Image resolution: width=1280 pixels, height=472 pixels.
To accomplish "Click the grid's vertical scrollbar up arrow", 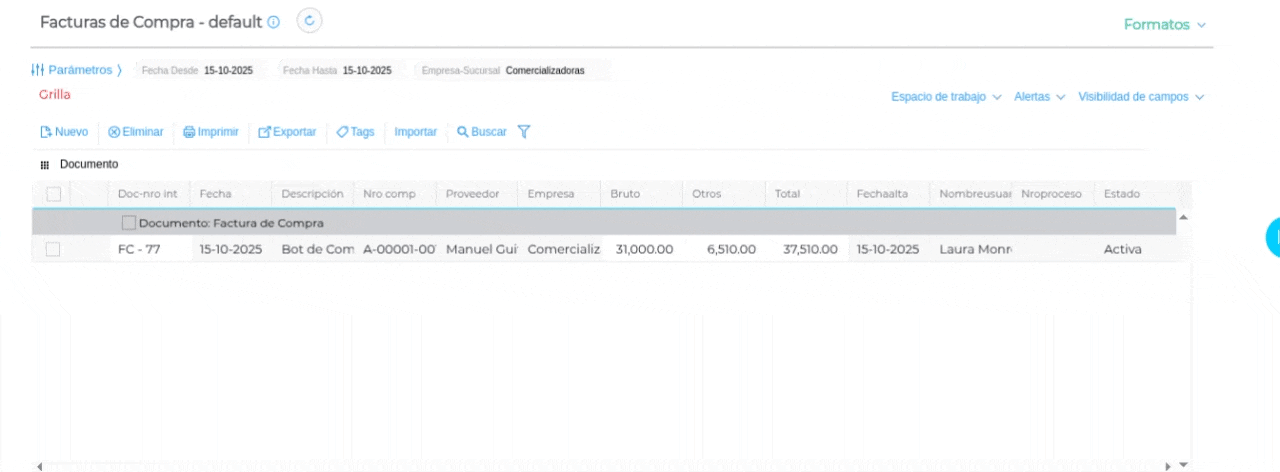I will [x=1184, y=217].
